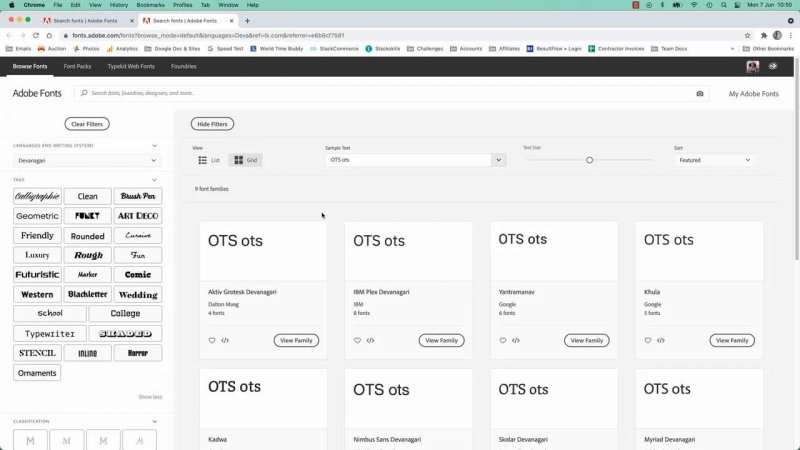Image resolution: width=800 pixels, height=450 pixels.
Task: Click the camera visual search icon
Action: 699,93
